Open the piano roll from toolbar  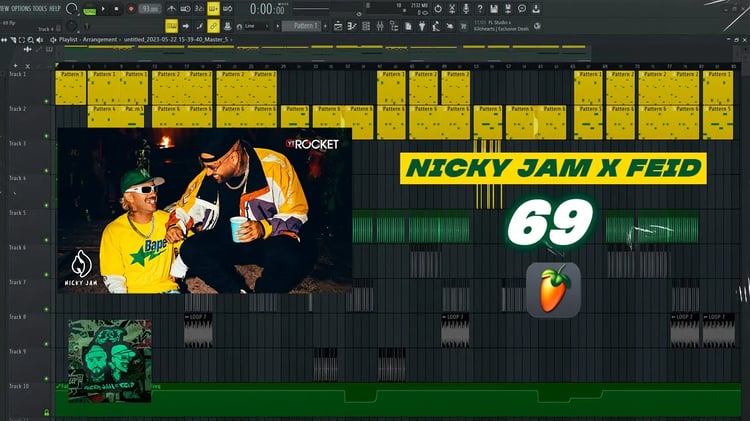pos(352,26)
